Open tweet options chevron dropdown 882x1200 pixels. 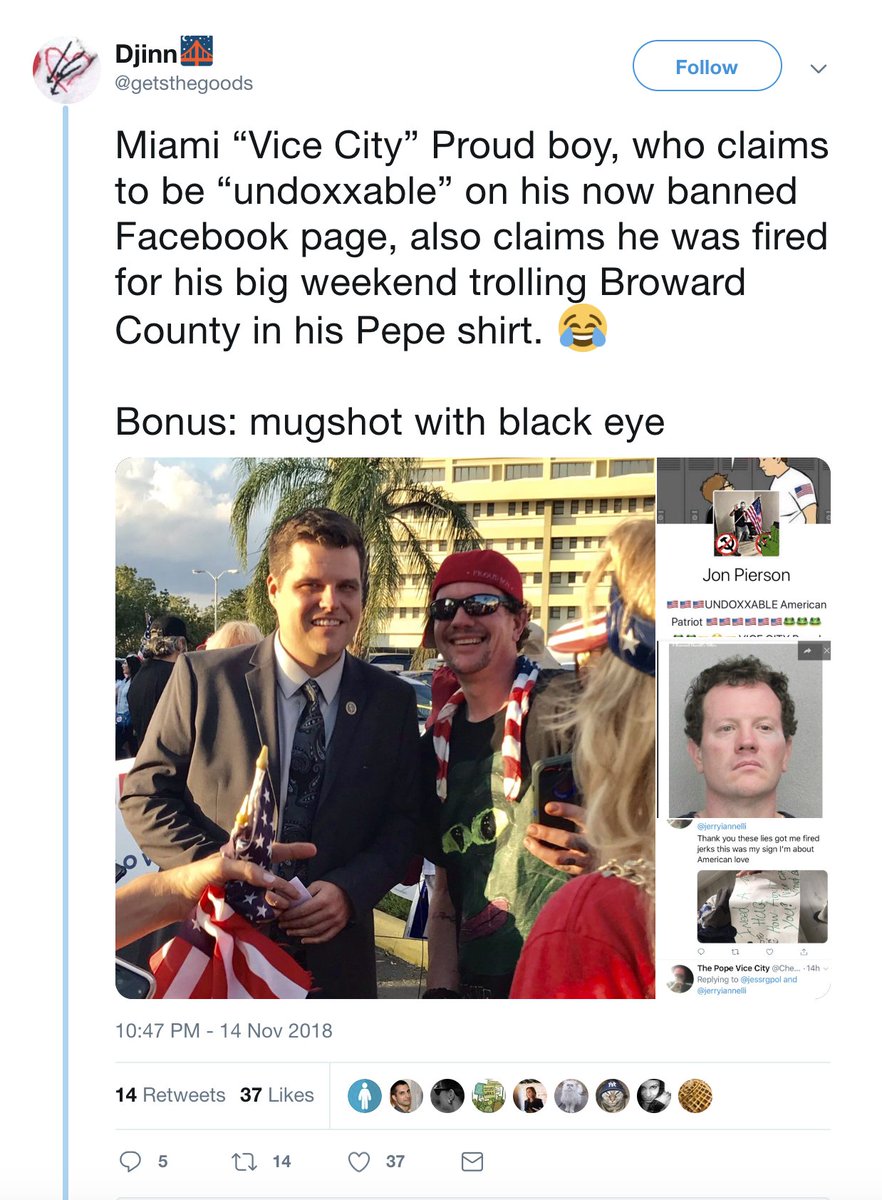[818, 68]
